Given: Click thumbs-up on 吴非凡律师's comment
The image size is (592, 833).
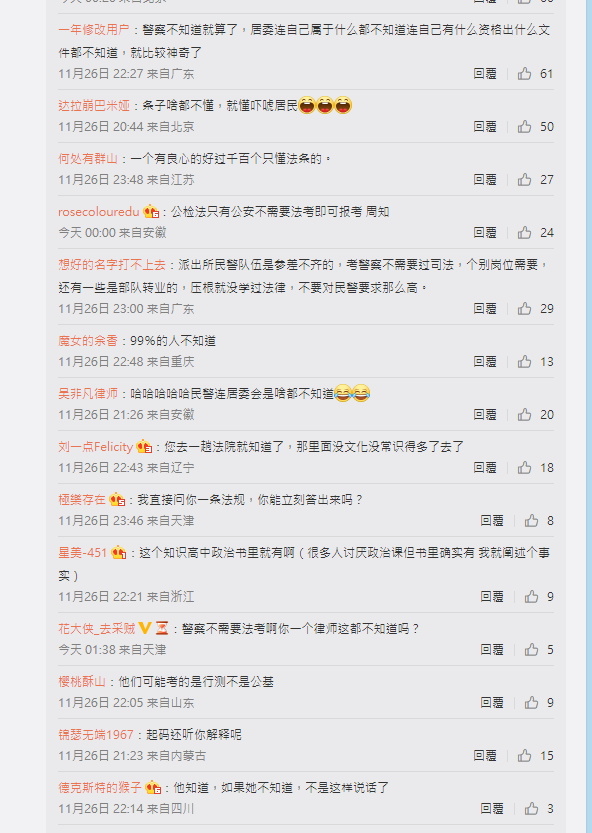Looking at the screenshot, I should click(525, 414).
